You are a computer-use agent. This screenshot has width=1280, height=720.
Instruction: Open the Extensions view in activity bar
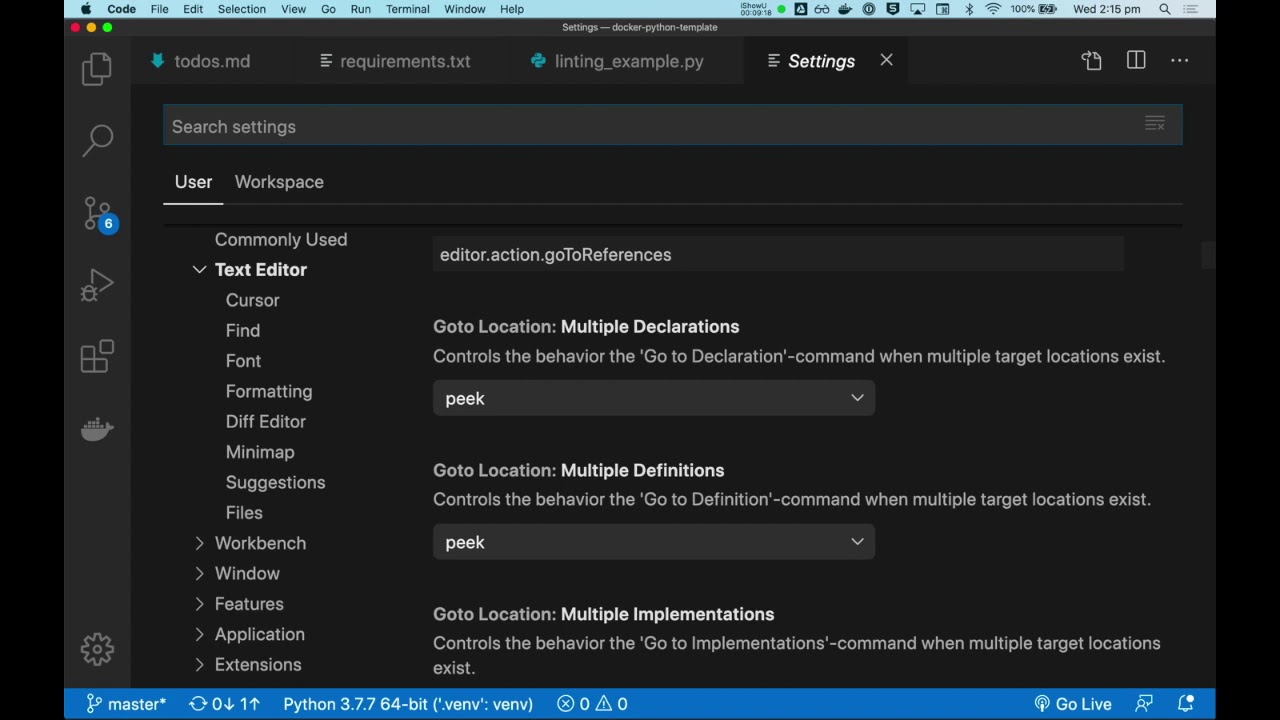[x=97, y=357]
